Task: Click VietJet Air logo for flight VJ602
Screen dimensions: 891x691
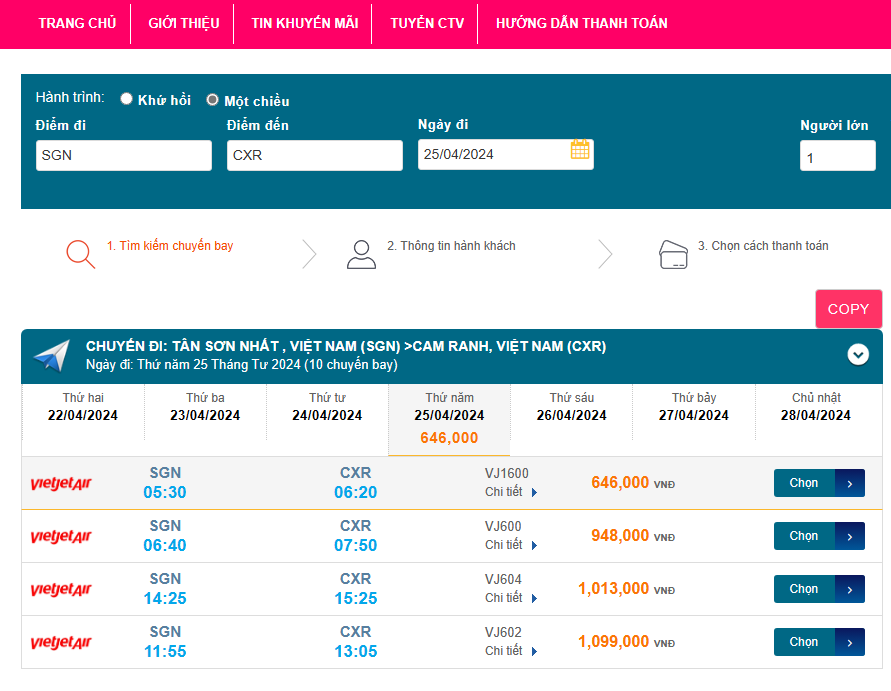Action: 61,643
